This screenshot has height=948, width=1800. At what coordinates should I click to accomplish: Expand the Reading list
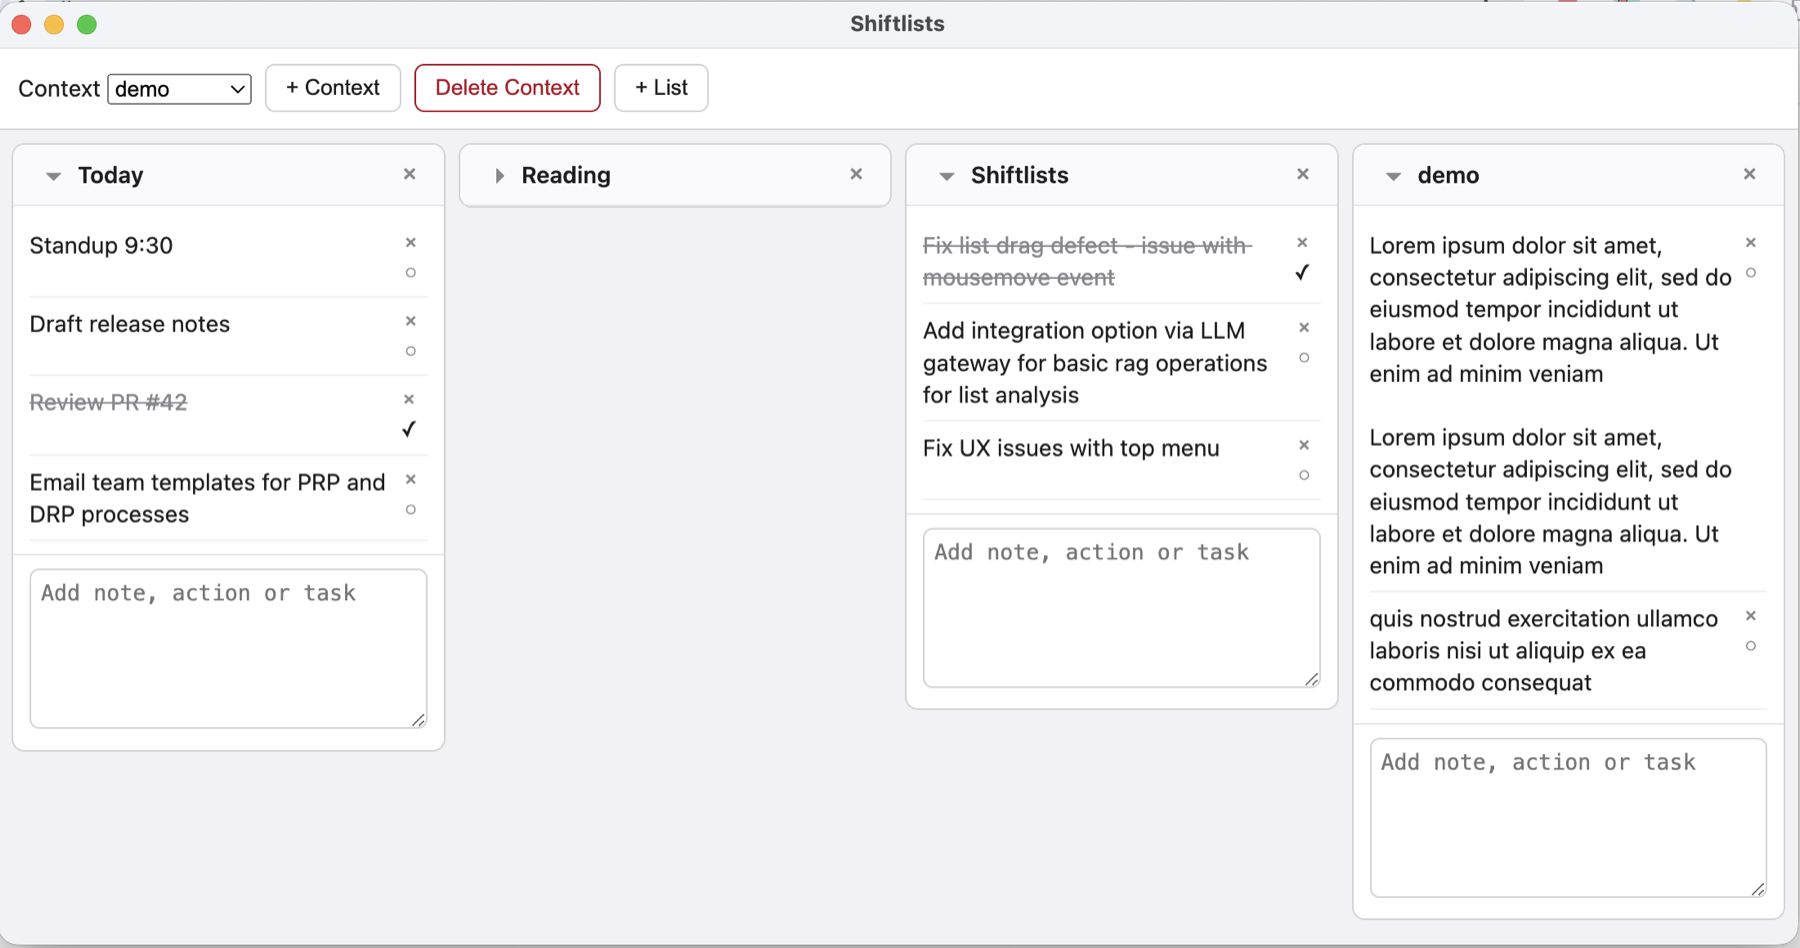[x=499, y=176]
